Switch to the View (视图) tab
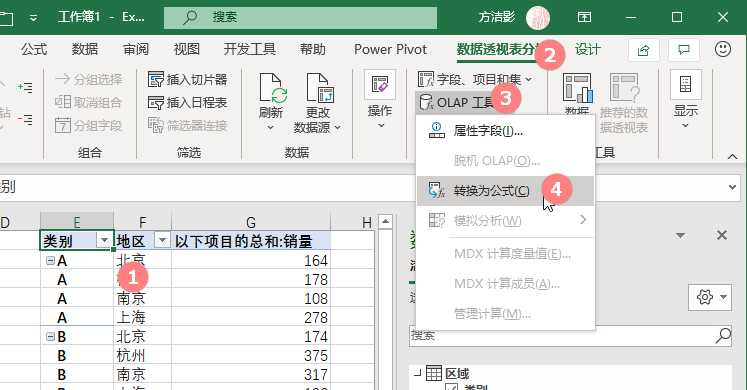747x390 pixels. (x=186, y=49)
